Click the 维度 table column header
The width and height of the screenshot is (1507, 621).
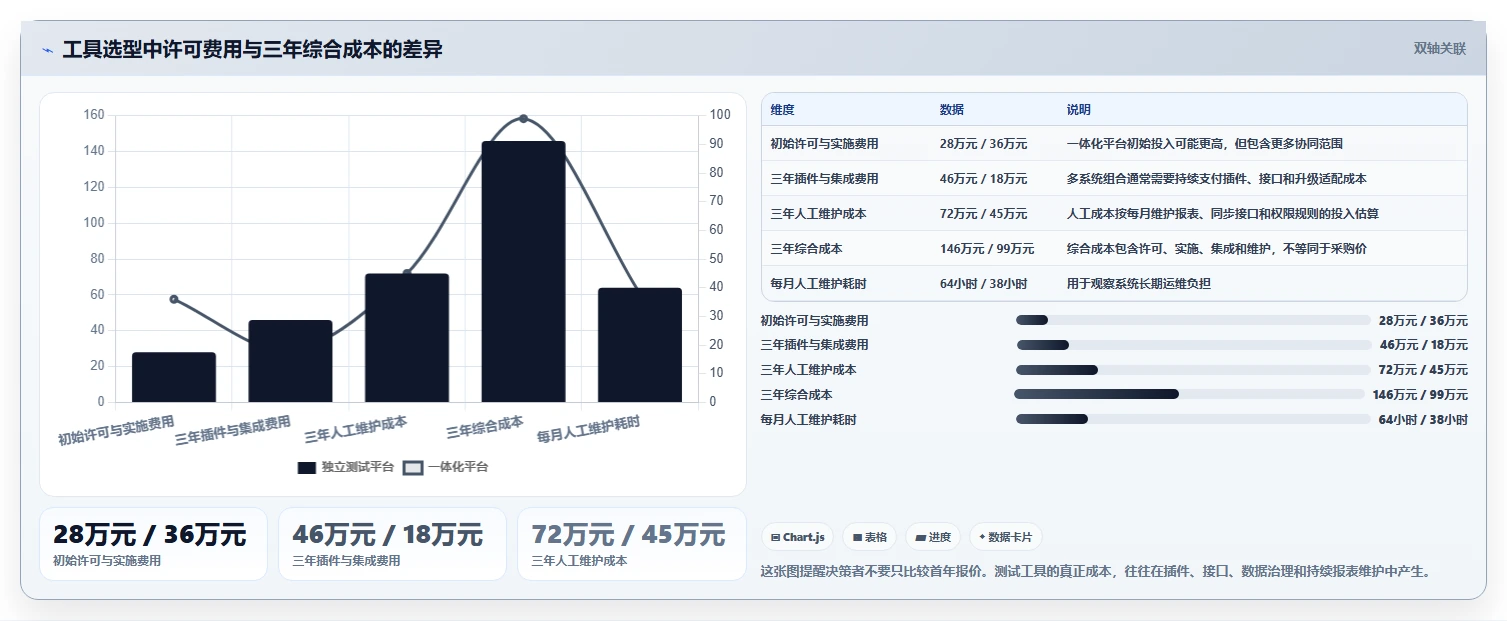point(782,110)
